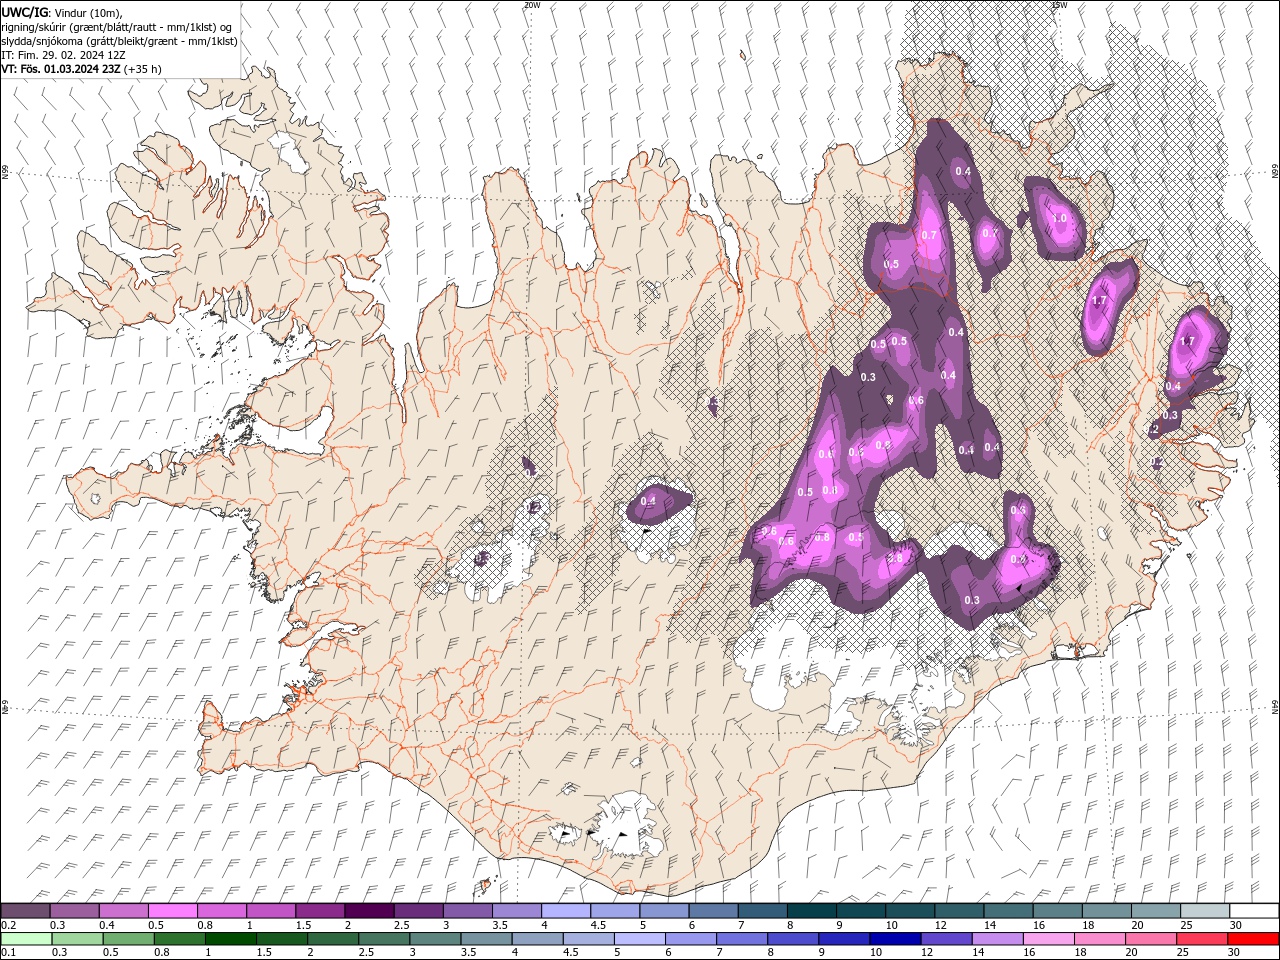Click the VT: Fös. 01.03.2024 23Z valid time
Screen dimensions: 1280x960
[x=61, y=69]
